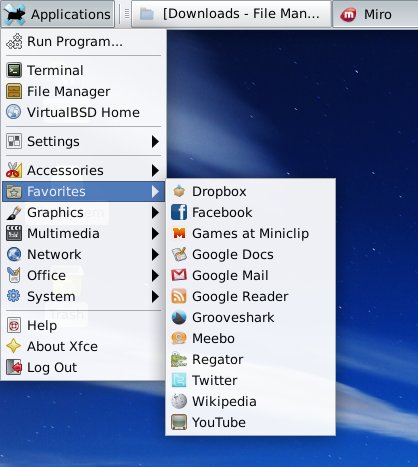Choose Log Out from the menu
The image size is (418, 467).
[x=83, y=367]
